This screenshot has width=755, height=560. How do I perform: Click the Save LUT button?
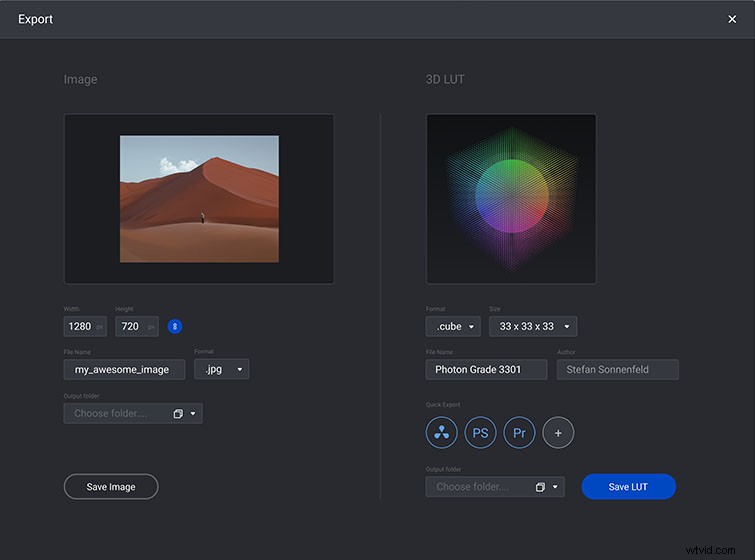click(x=628, y=487)
